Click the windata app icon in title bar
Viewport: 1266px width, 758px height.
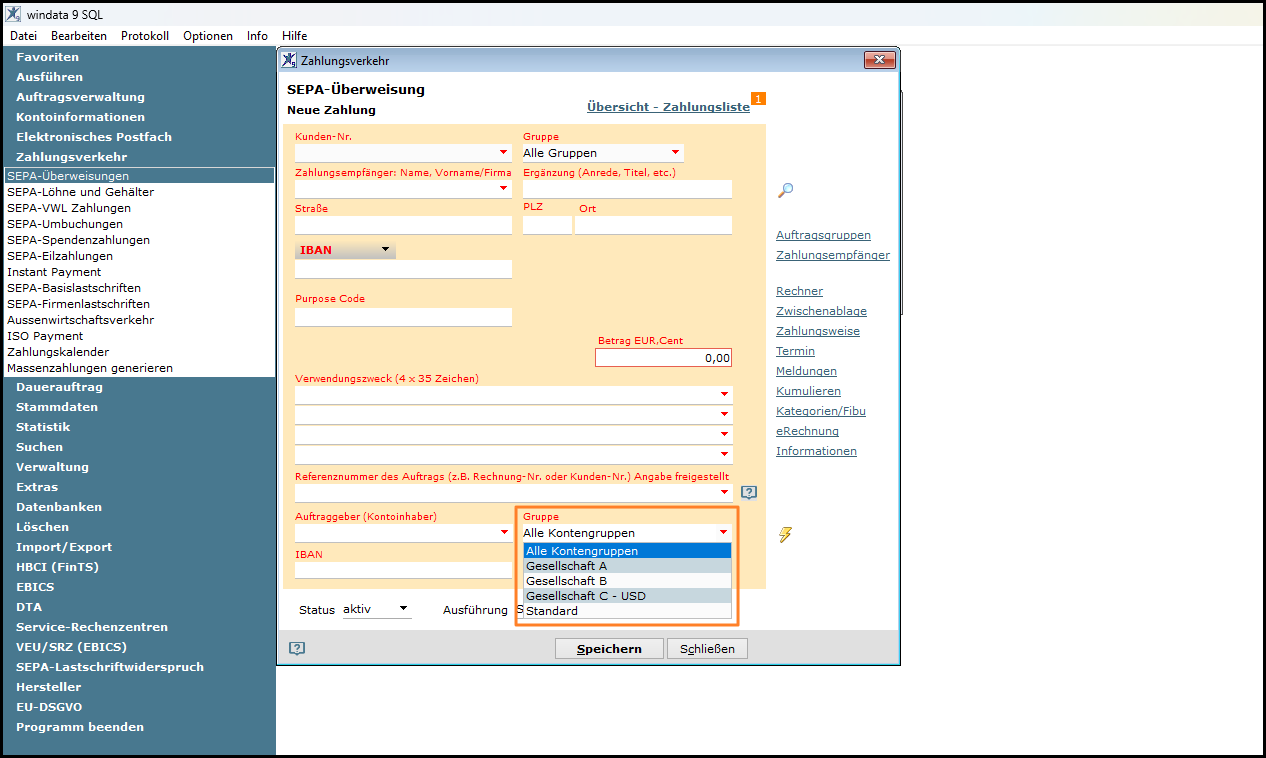click(13, 15)
